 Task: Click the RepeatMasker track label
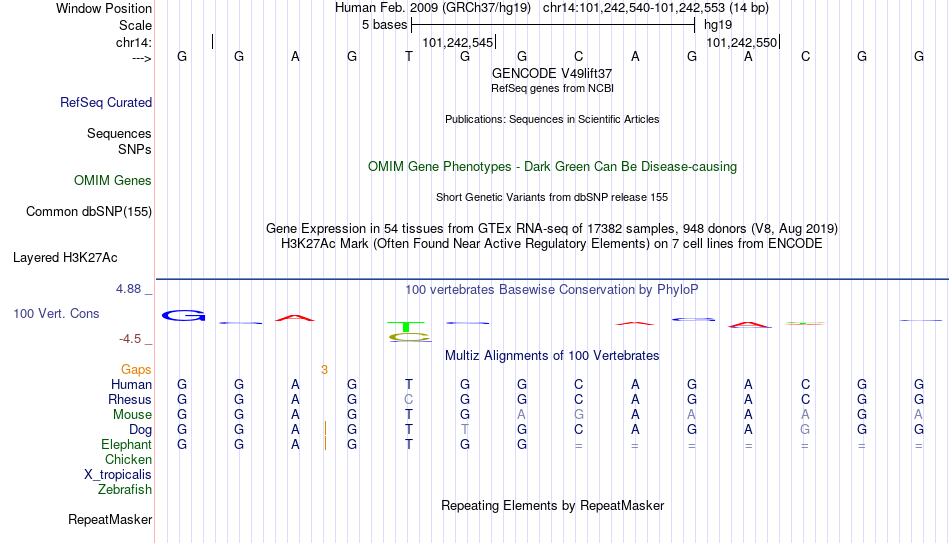[110, 519]
